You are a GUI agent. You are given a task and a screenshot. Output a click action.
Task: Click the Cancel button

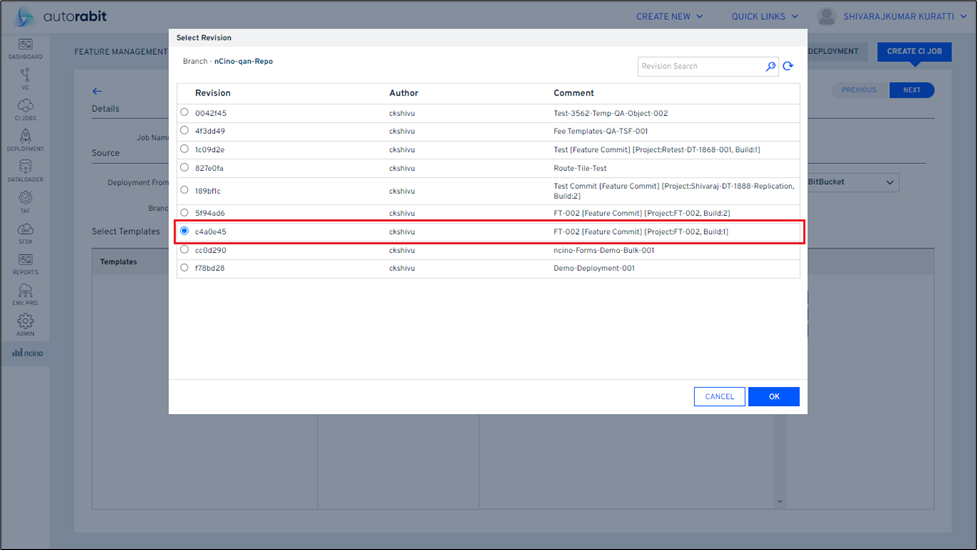click(x=719, y=397)
